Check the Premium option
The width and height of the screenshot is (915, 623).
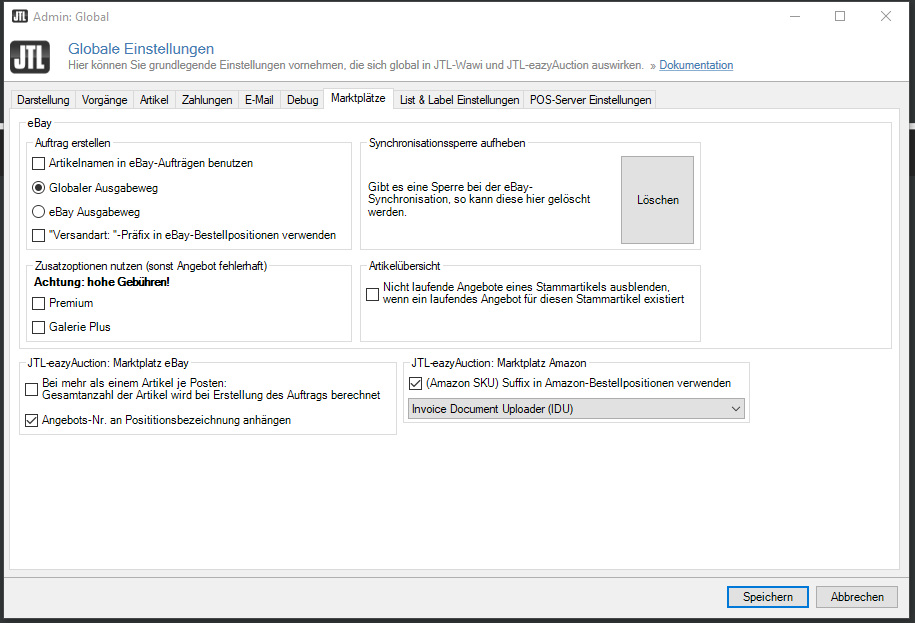38,303
